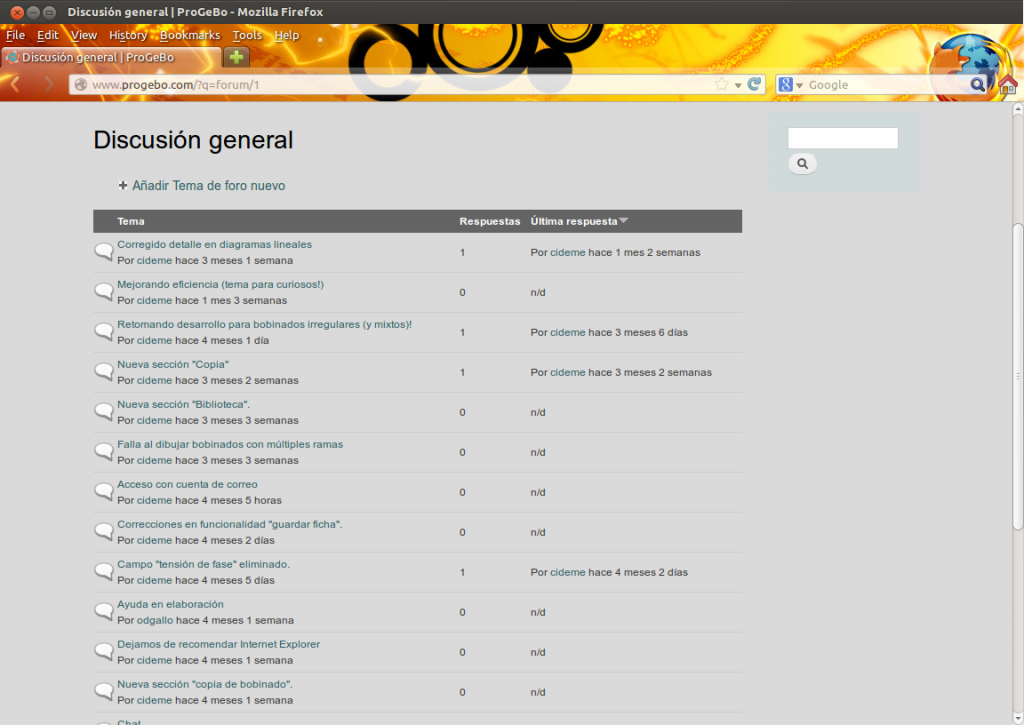The height and width of the screenshot is (725, 1024).
Task: Open the odgallo user profile link
Action: (155, 620)
